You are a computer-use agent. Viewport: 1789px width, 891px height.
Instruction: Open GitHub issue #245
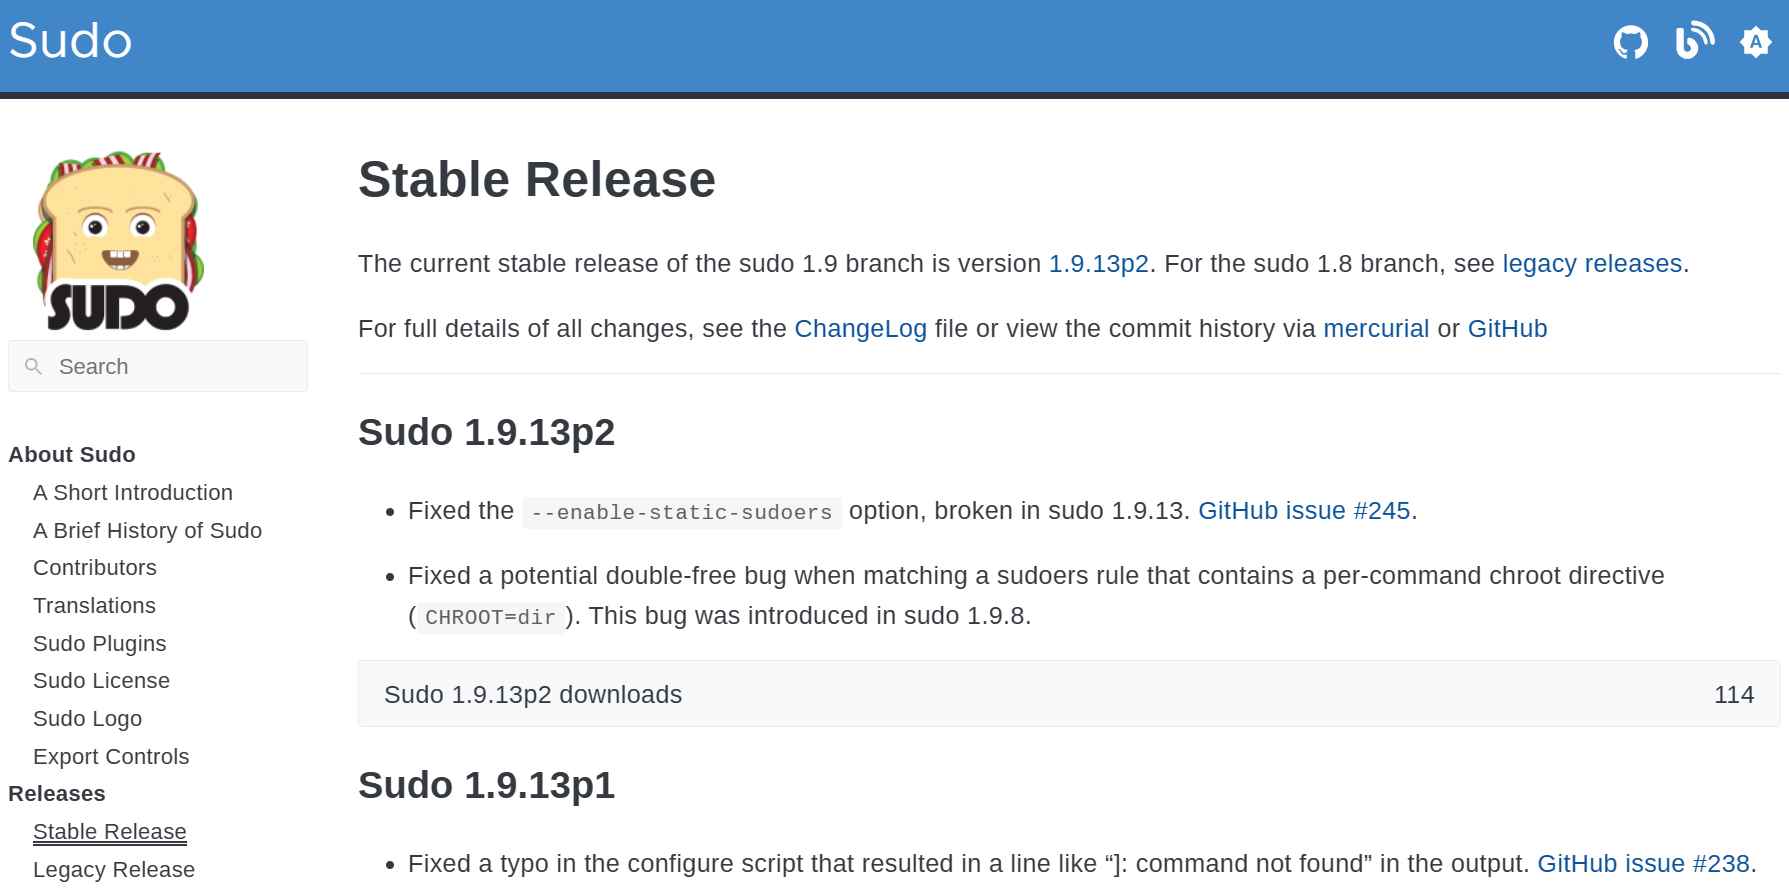click(x=1303, y=511)
